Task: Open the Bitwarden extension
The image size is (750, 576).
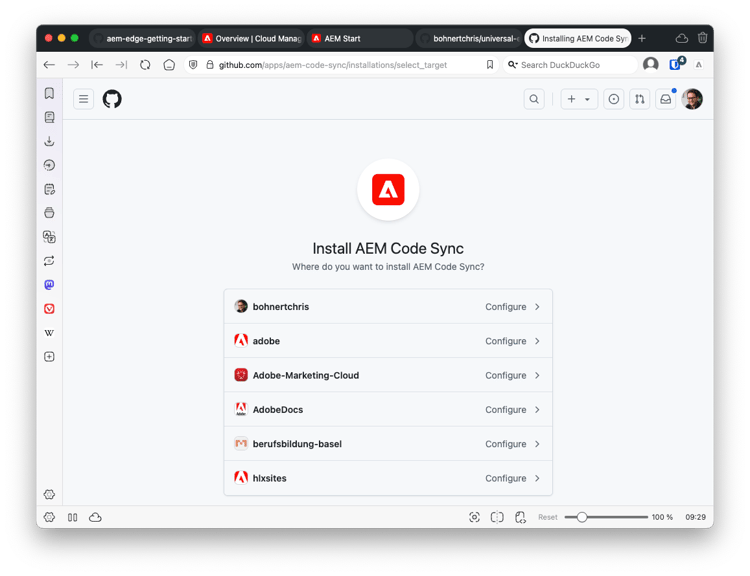Action: (x=676, y=64)
